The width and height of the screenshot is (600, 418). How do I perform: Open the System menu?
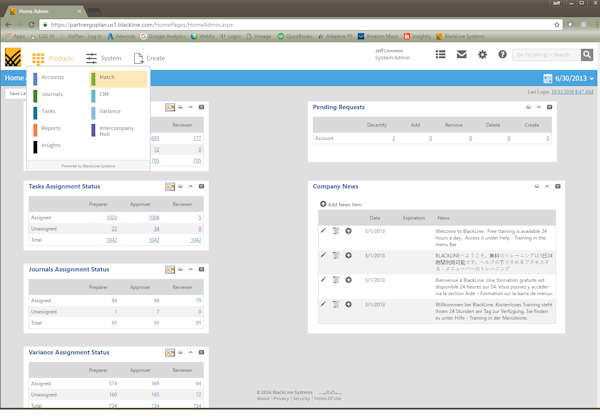coord(103,58)
